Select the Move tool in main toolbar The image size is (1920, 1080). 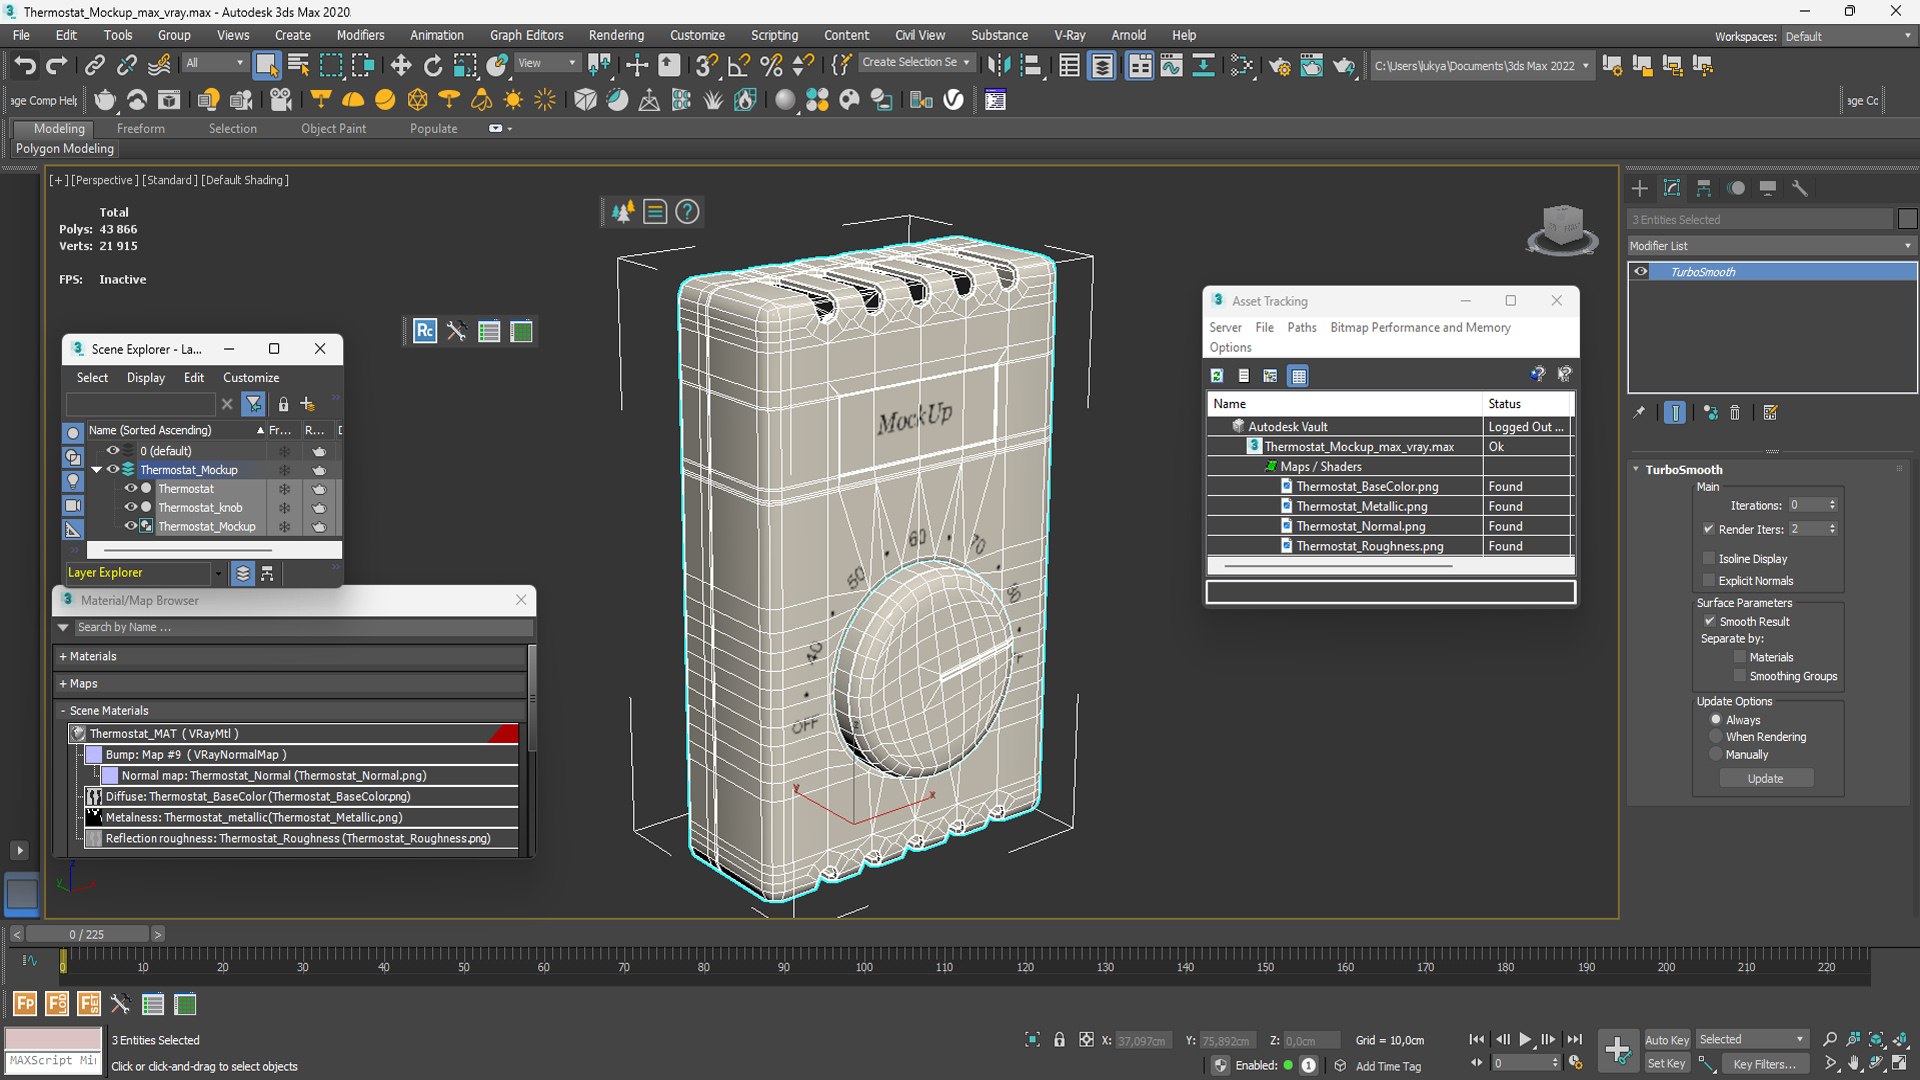(401, 66)
